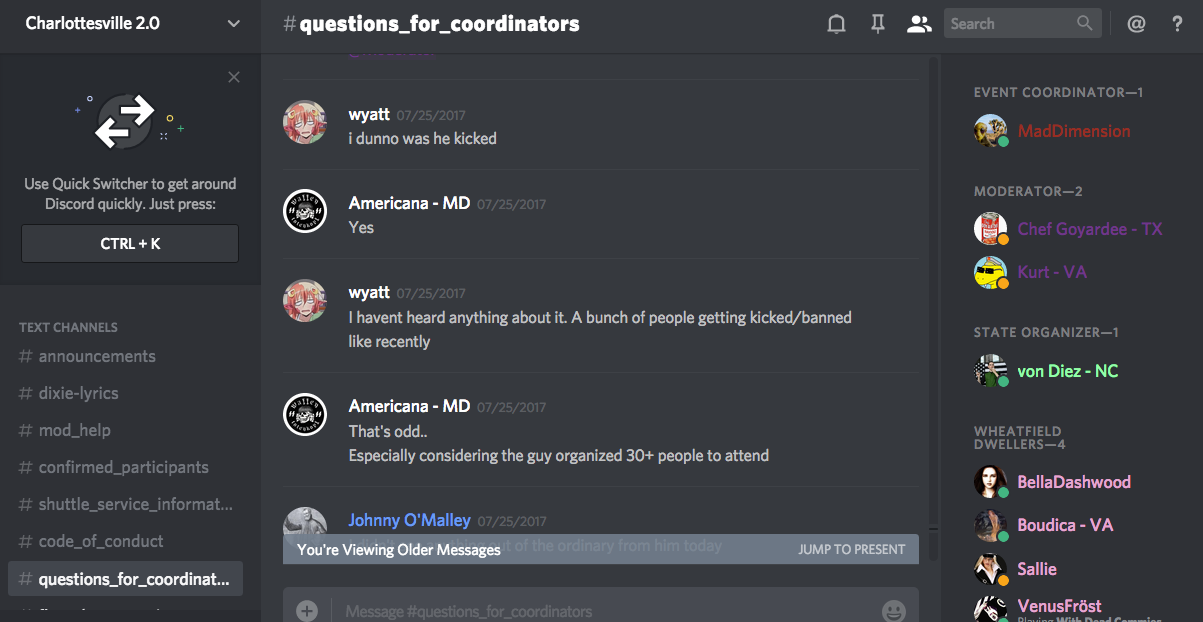Dismiss the Quick Switcher tip
This screenshot has width=1203, height=622.
tap(234, 77)
